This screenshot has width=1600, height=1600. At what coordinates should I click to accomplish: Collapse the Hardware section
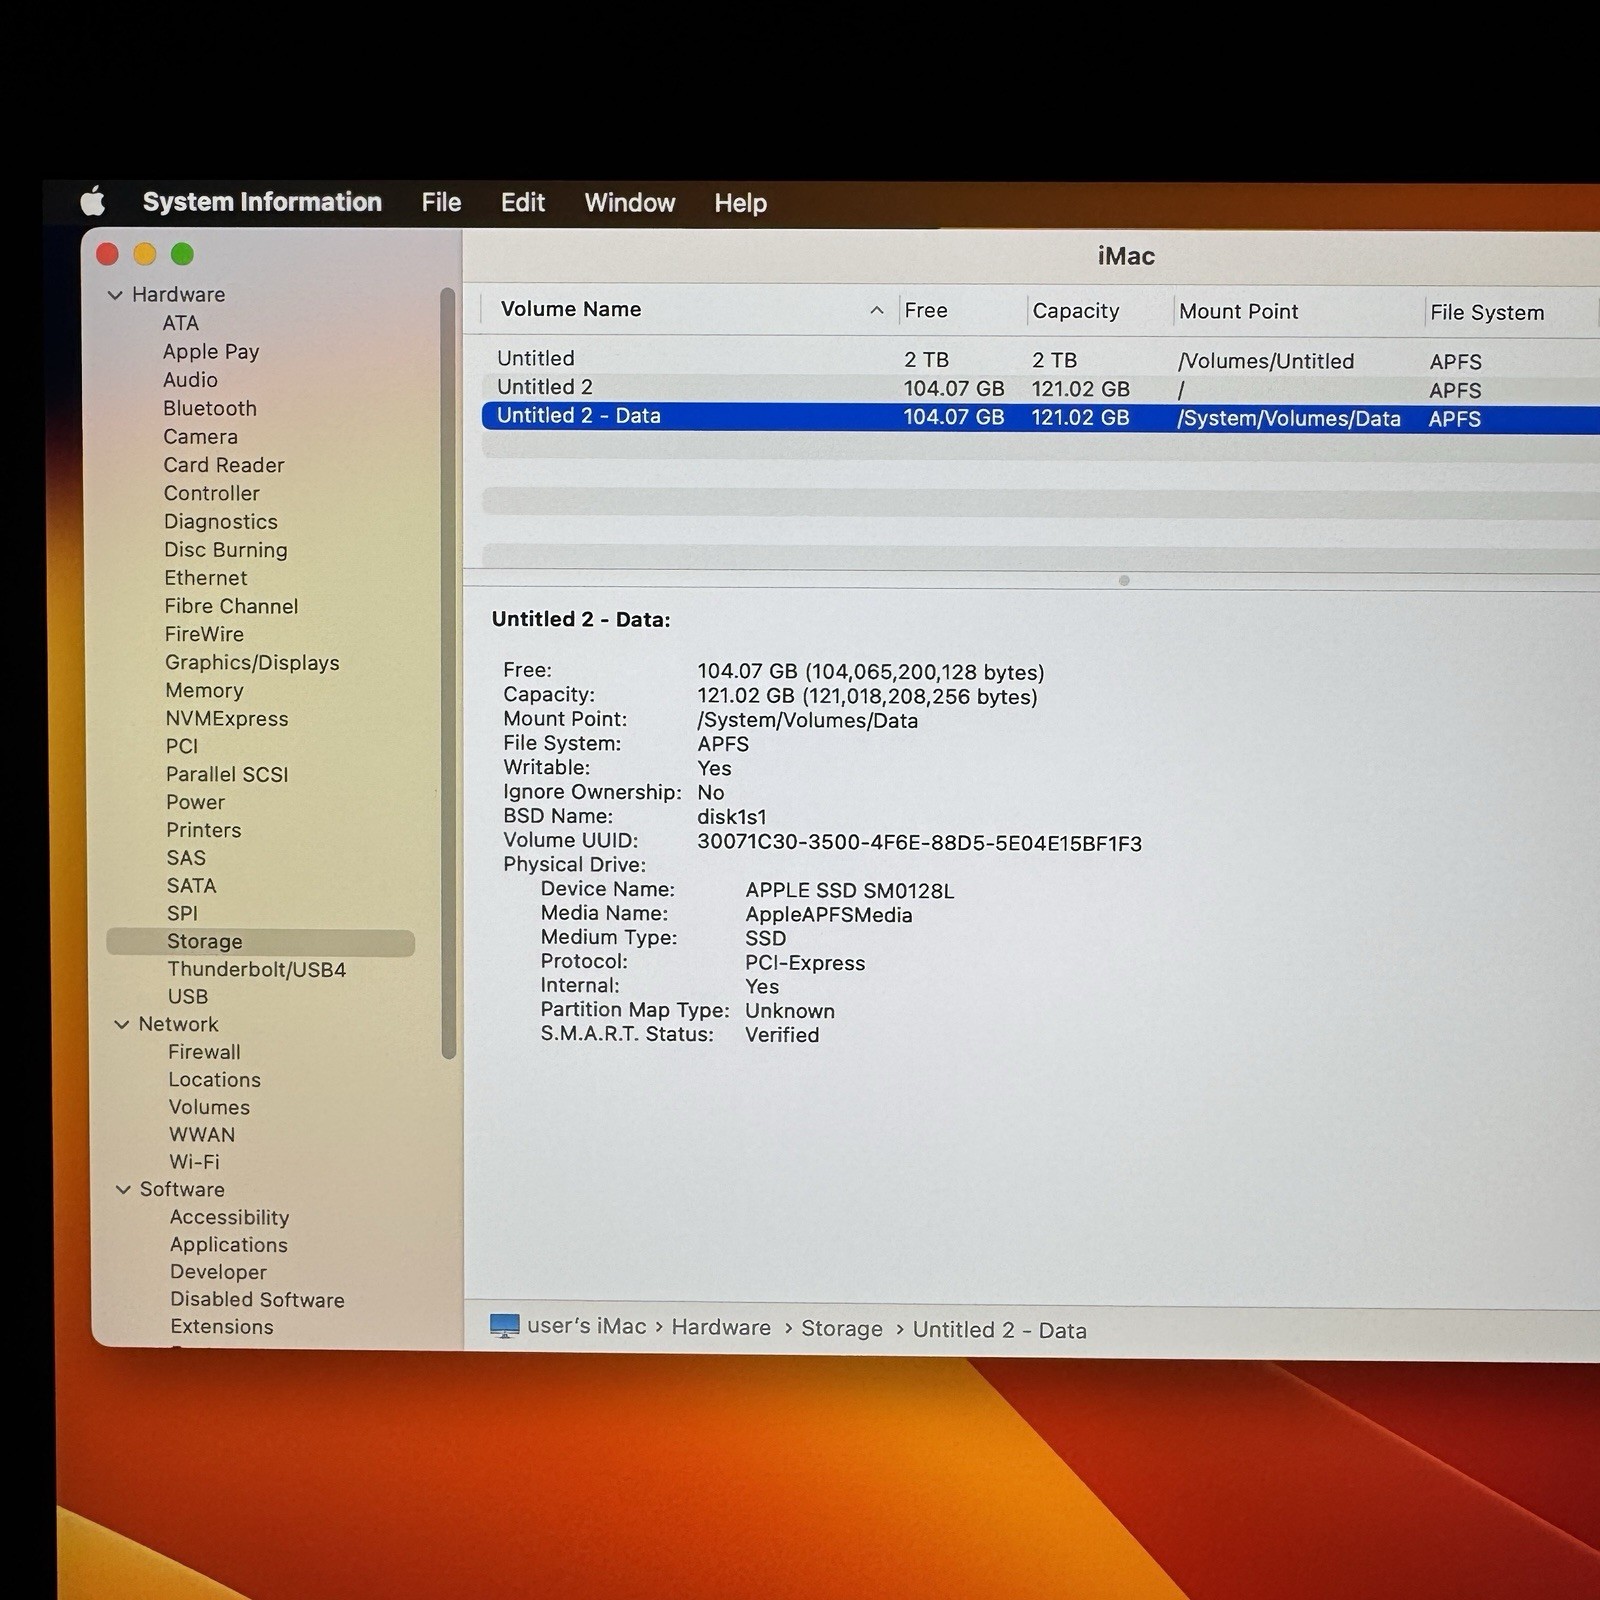[116, 295]
